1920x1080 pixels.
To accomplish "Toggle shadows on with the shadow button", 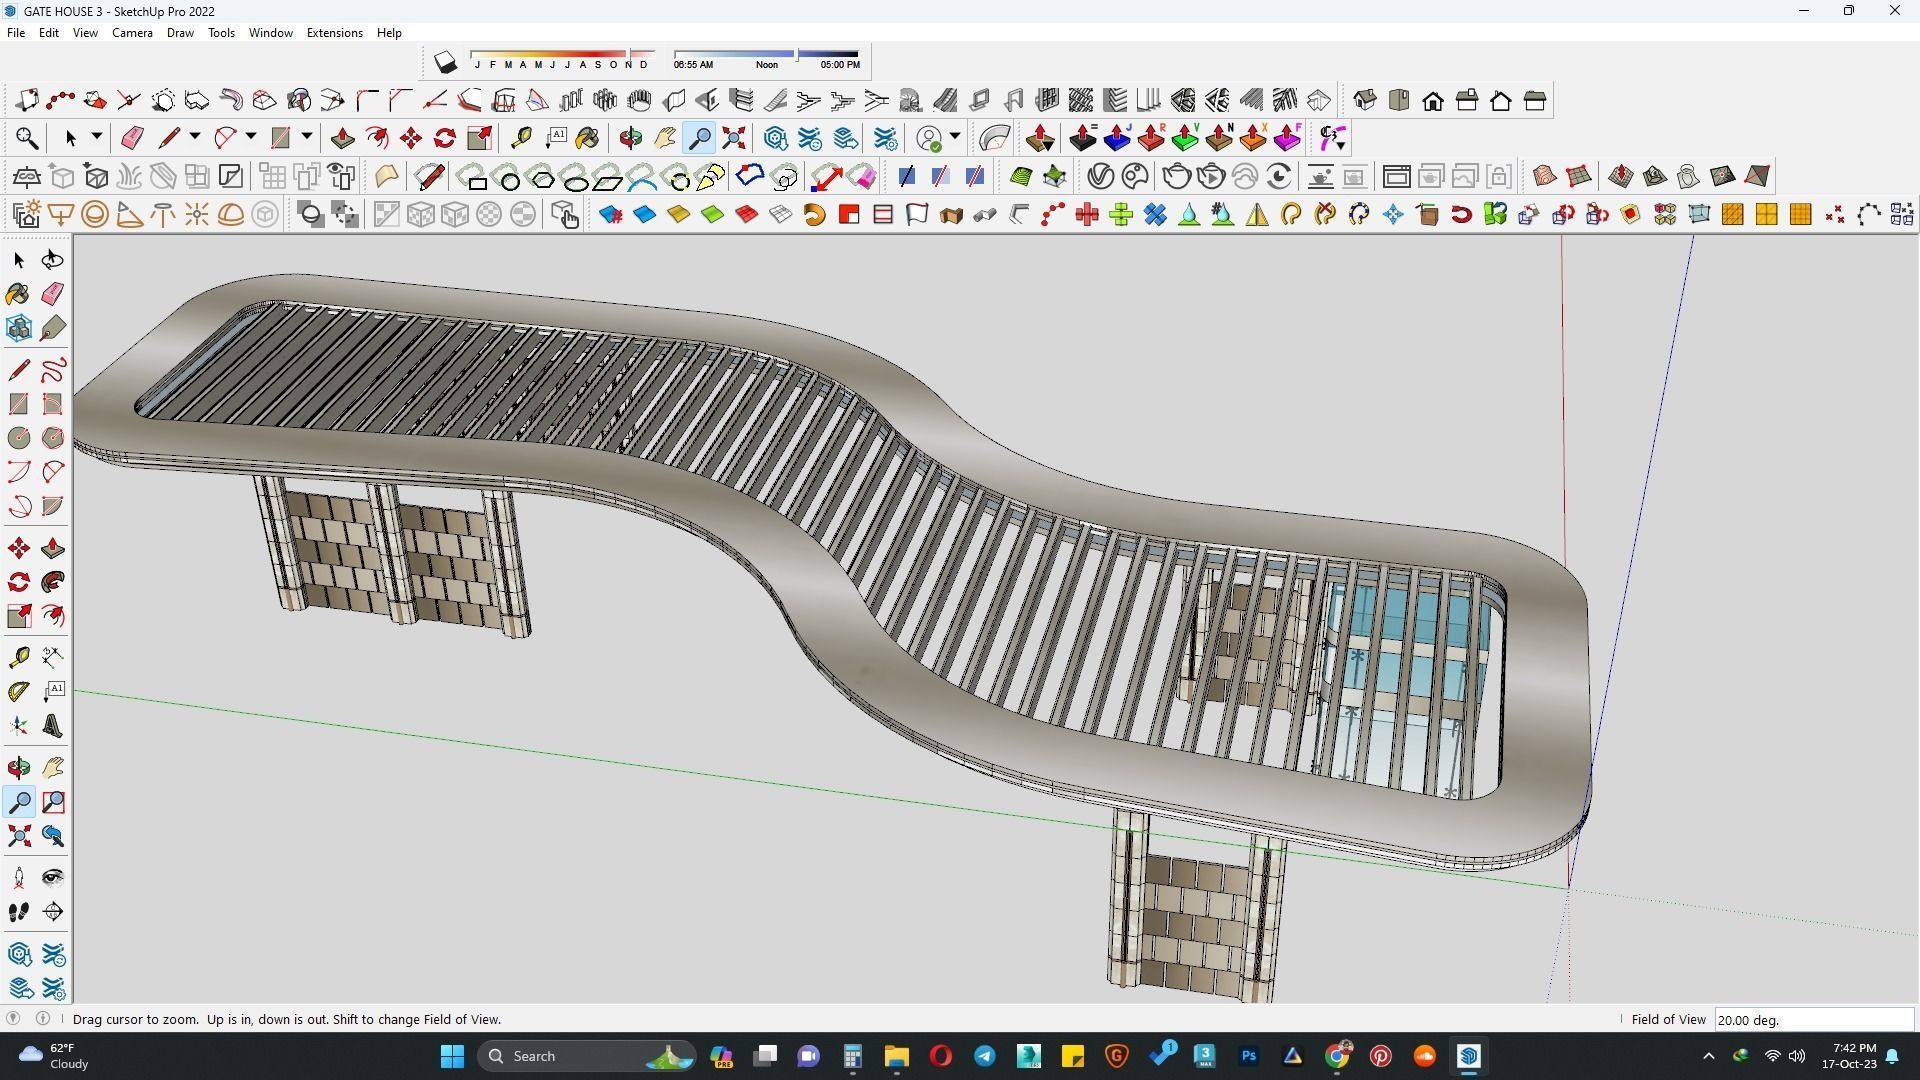I will click(x=445, y=63).
